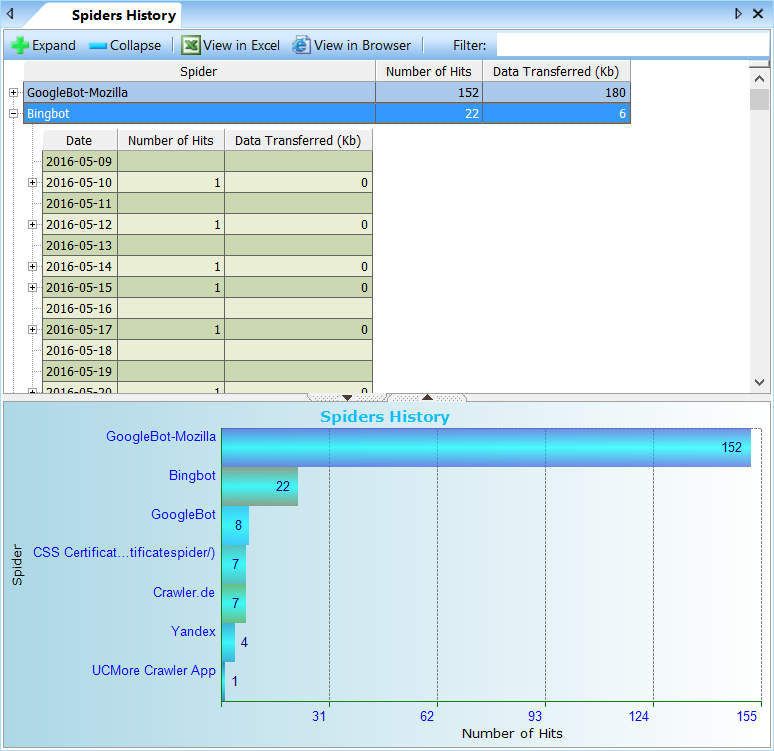Viewport: 774px width, 751px height.
Task: Click nested Data Transferred (Kb) header
Action: coord(298,141)
